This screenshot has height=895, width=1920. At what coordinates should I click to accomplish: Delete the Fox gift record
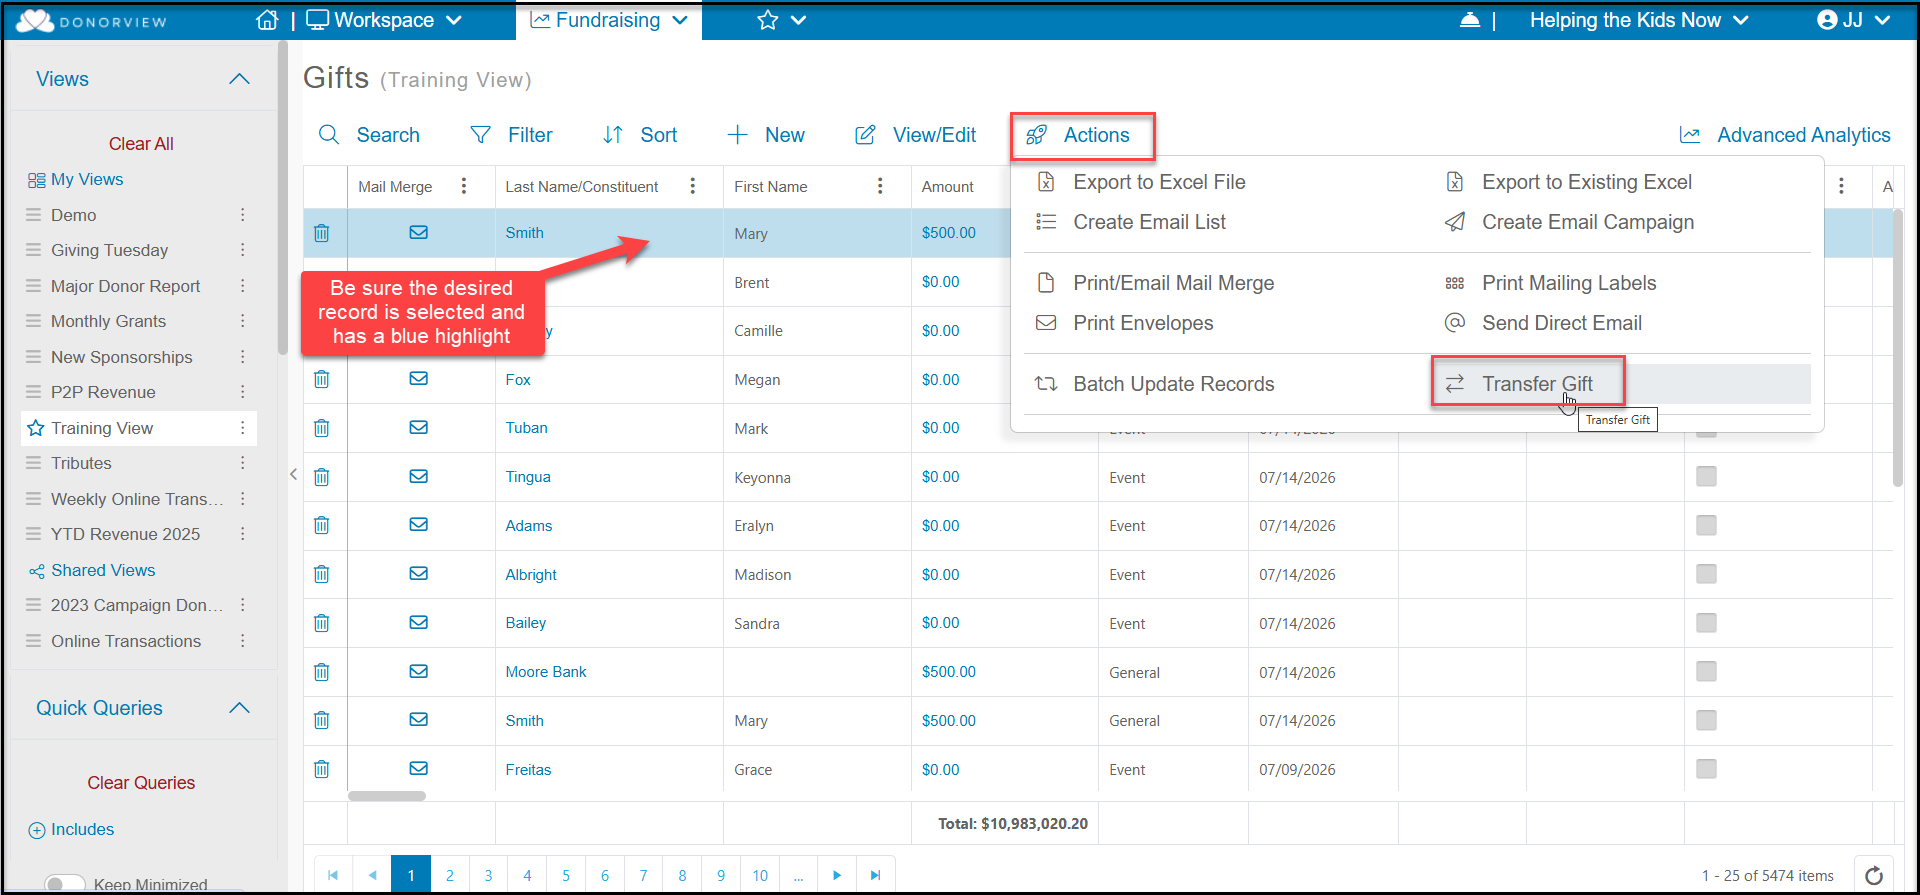(322, 379)
